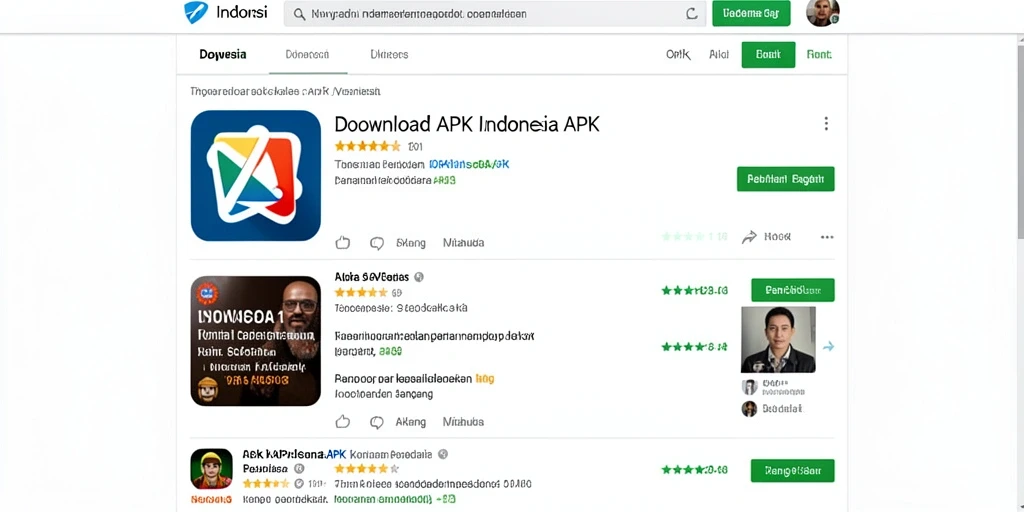Click the green button on the Alota 9€Veedas card
Image resolution: width=1024 pixels, height=512 pixels.
[x=793, y=290]
